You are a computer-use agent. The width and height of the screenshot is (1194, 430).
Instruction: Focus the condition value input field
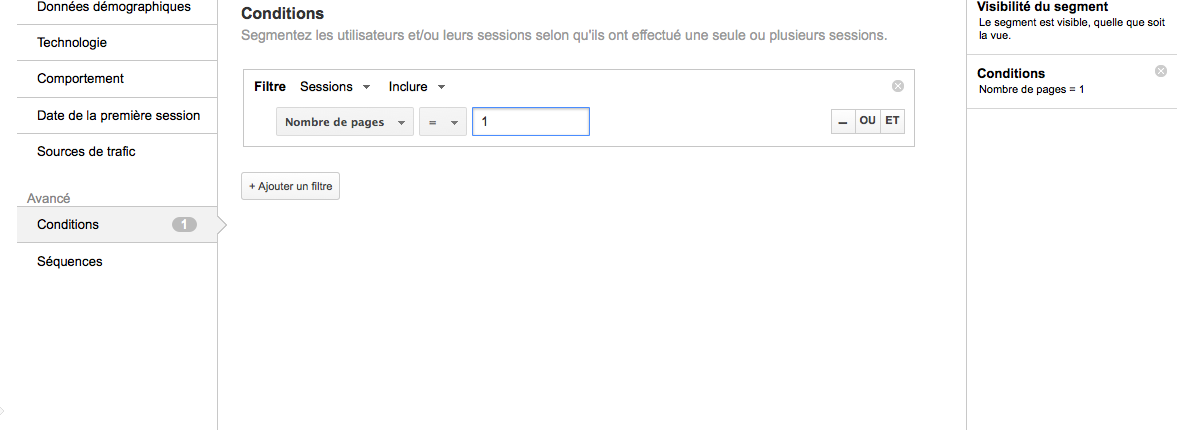530,122
